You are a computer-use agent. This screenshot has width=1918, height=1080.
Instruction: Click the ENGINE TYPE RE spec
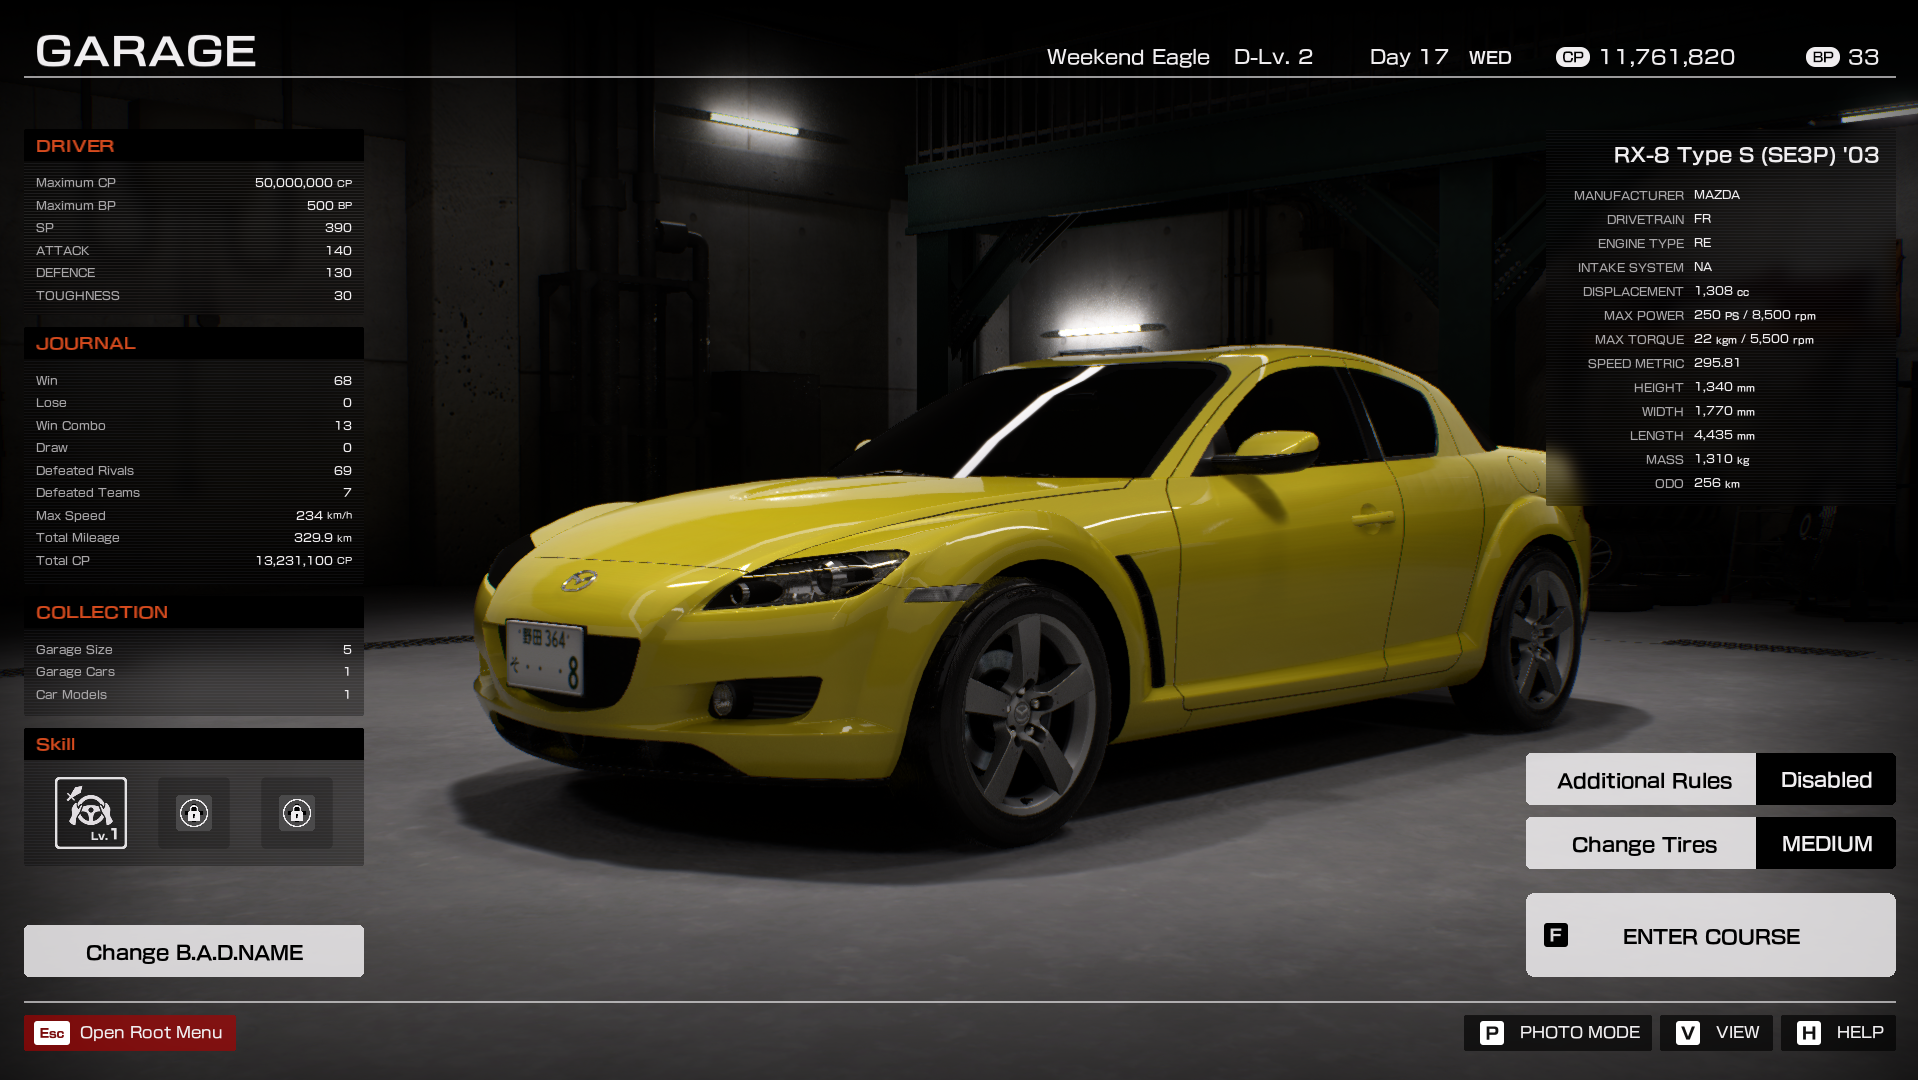coord(1654,243)
